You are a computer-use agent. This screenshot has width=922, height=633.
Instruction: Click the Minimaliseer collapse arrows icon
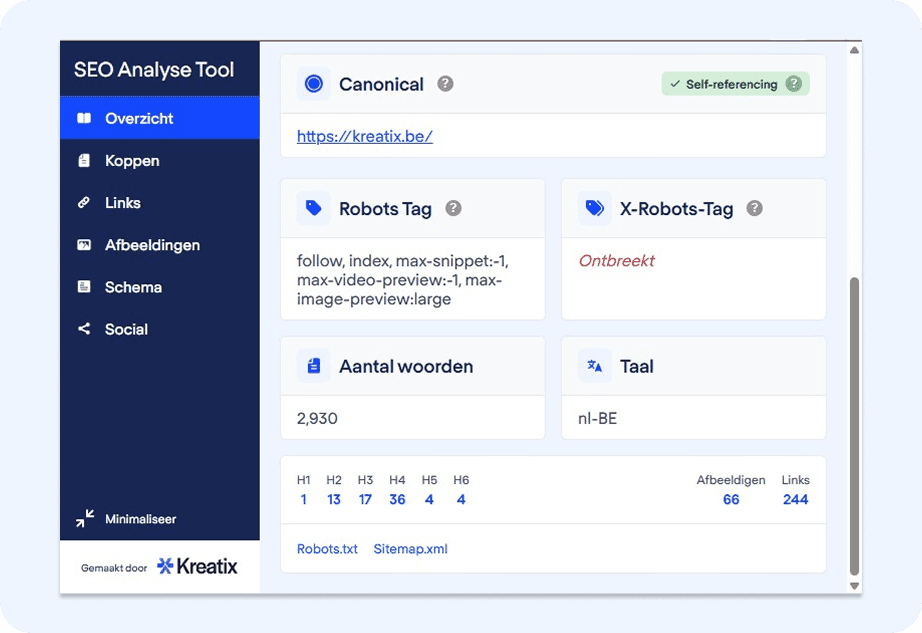85,519
